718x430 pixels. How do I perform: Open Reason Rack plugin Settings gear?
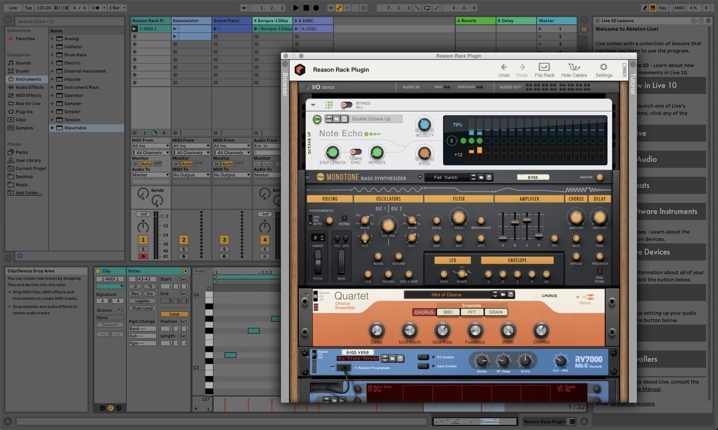point(604,67)
